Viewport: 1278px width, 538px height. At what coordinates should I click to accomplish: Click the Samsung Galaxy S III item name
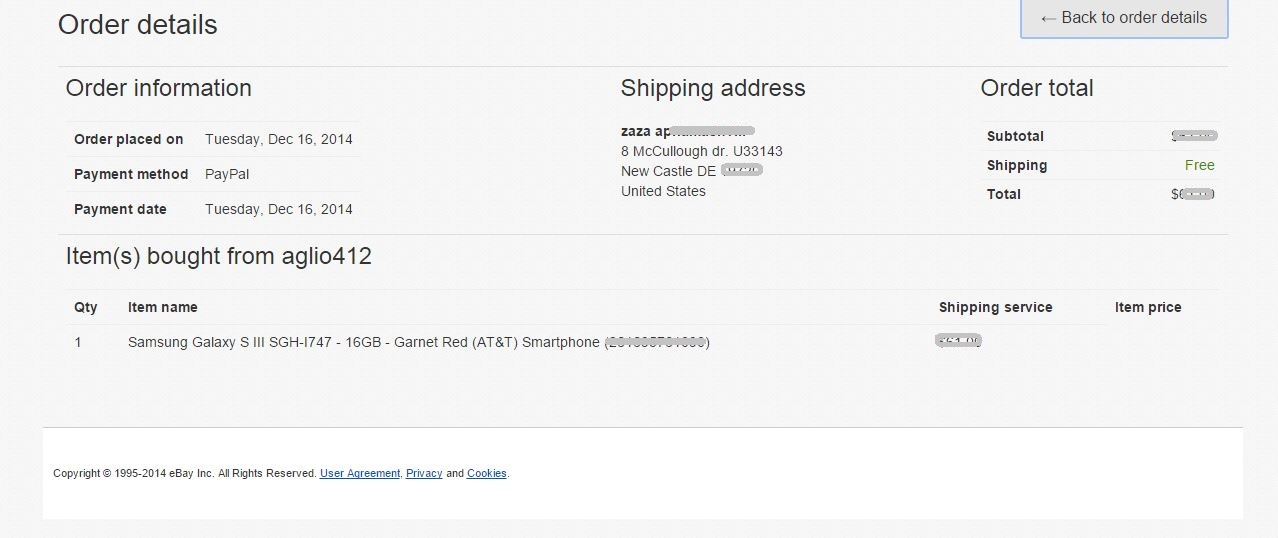(x=364, y=342)
